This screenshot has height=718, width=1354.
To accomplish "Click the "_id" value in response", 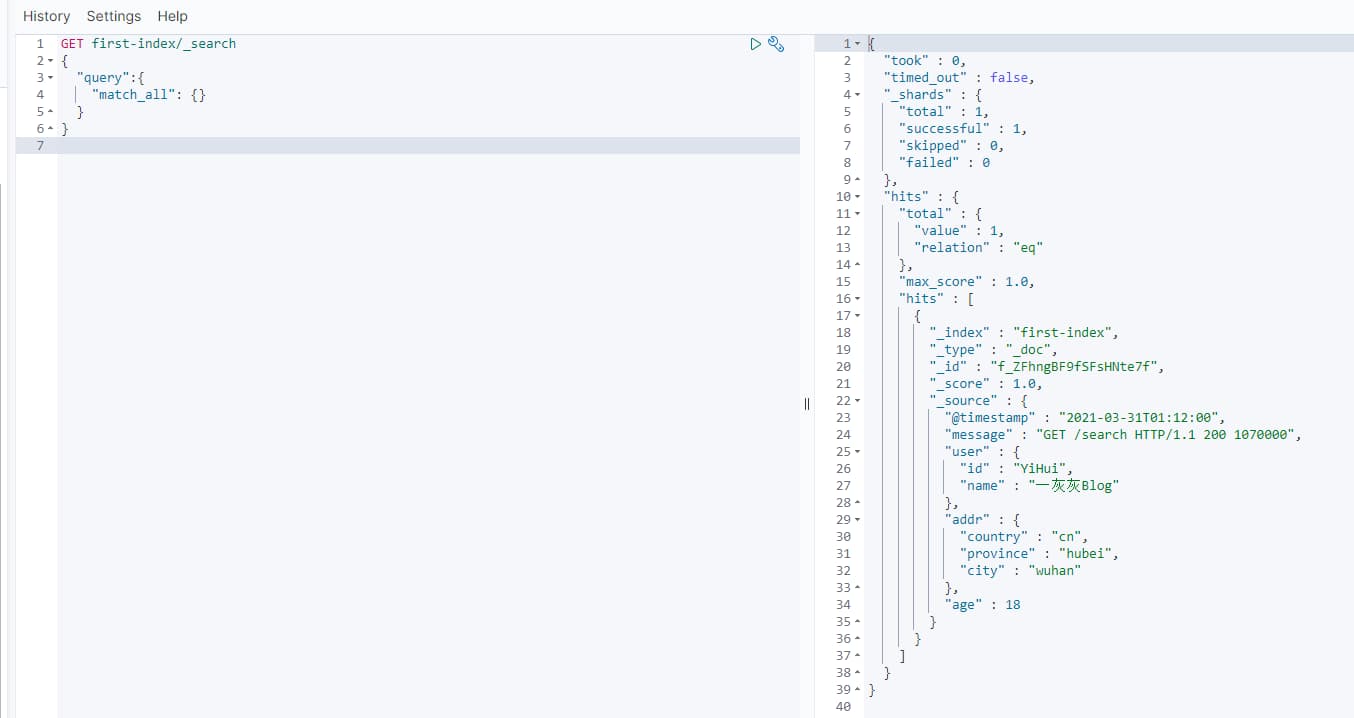I will (1076, 367).
